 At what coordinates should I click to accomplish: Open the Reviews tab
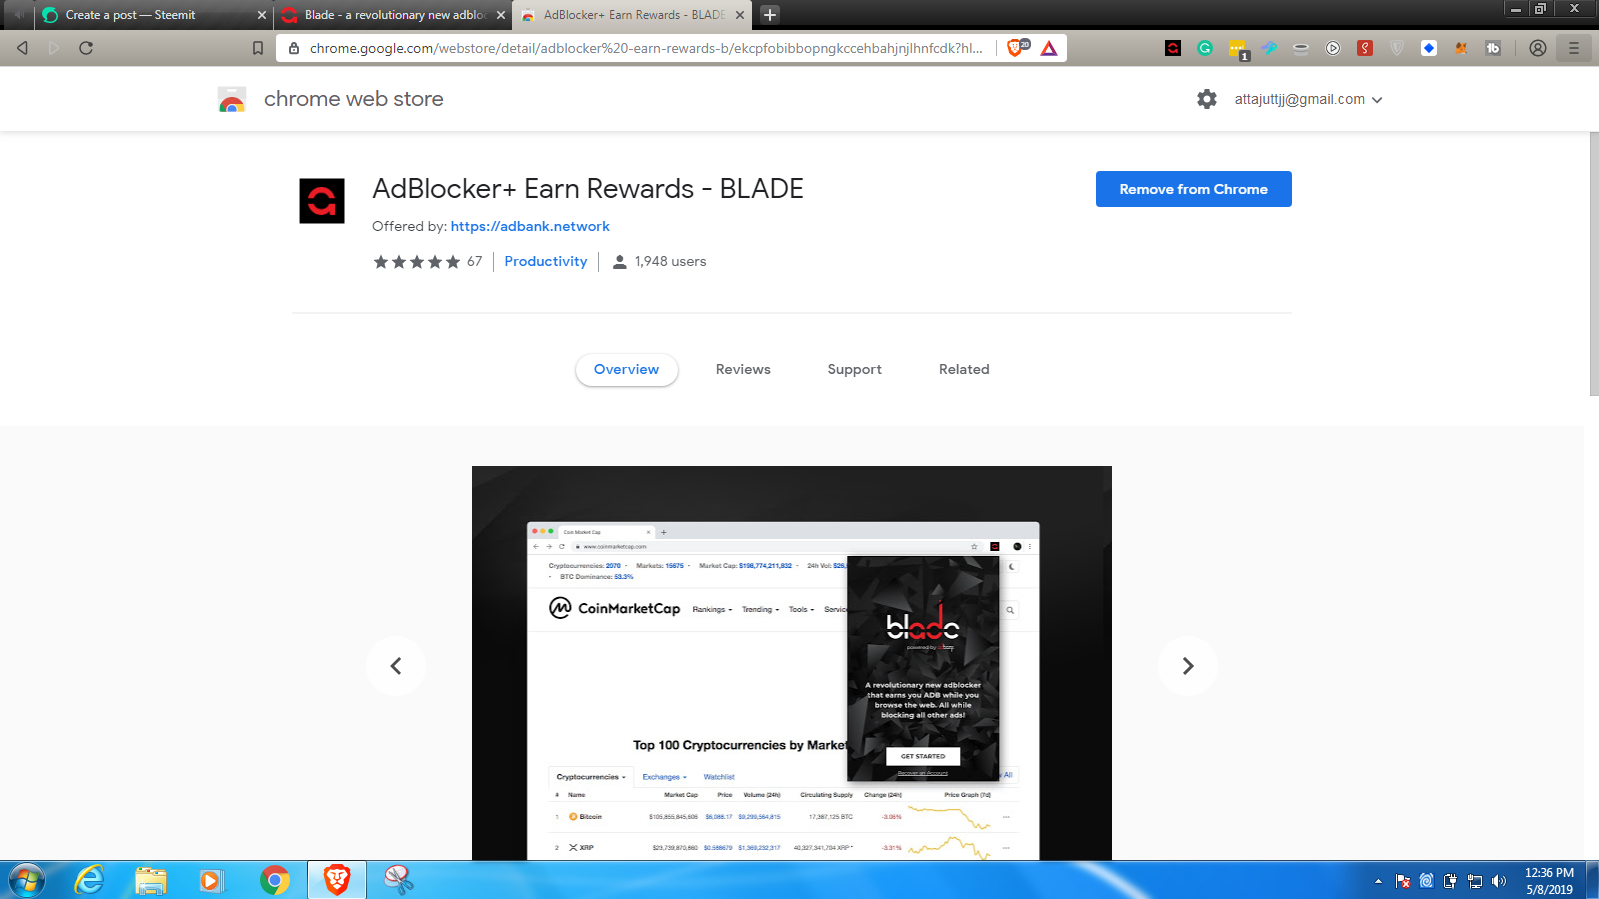(x=743, y=369)
